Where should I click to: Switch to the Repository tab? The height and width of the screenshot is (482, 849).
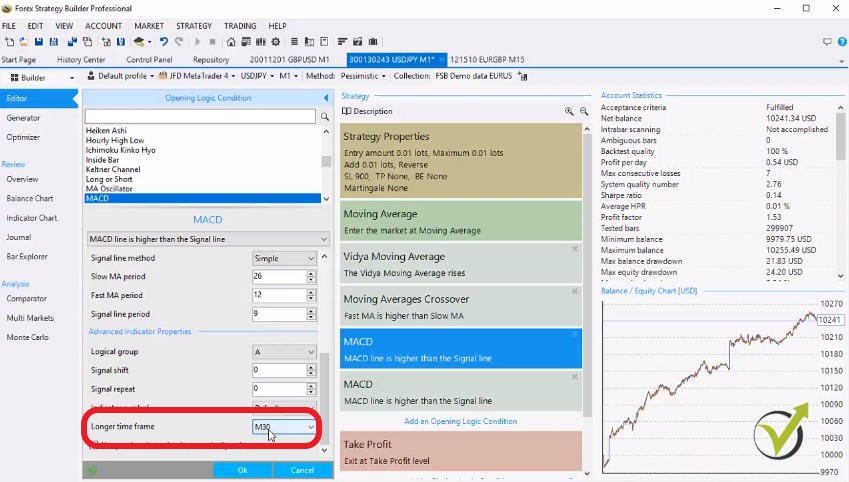[211, 60]
